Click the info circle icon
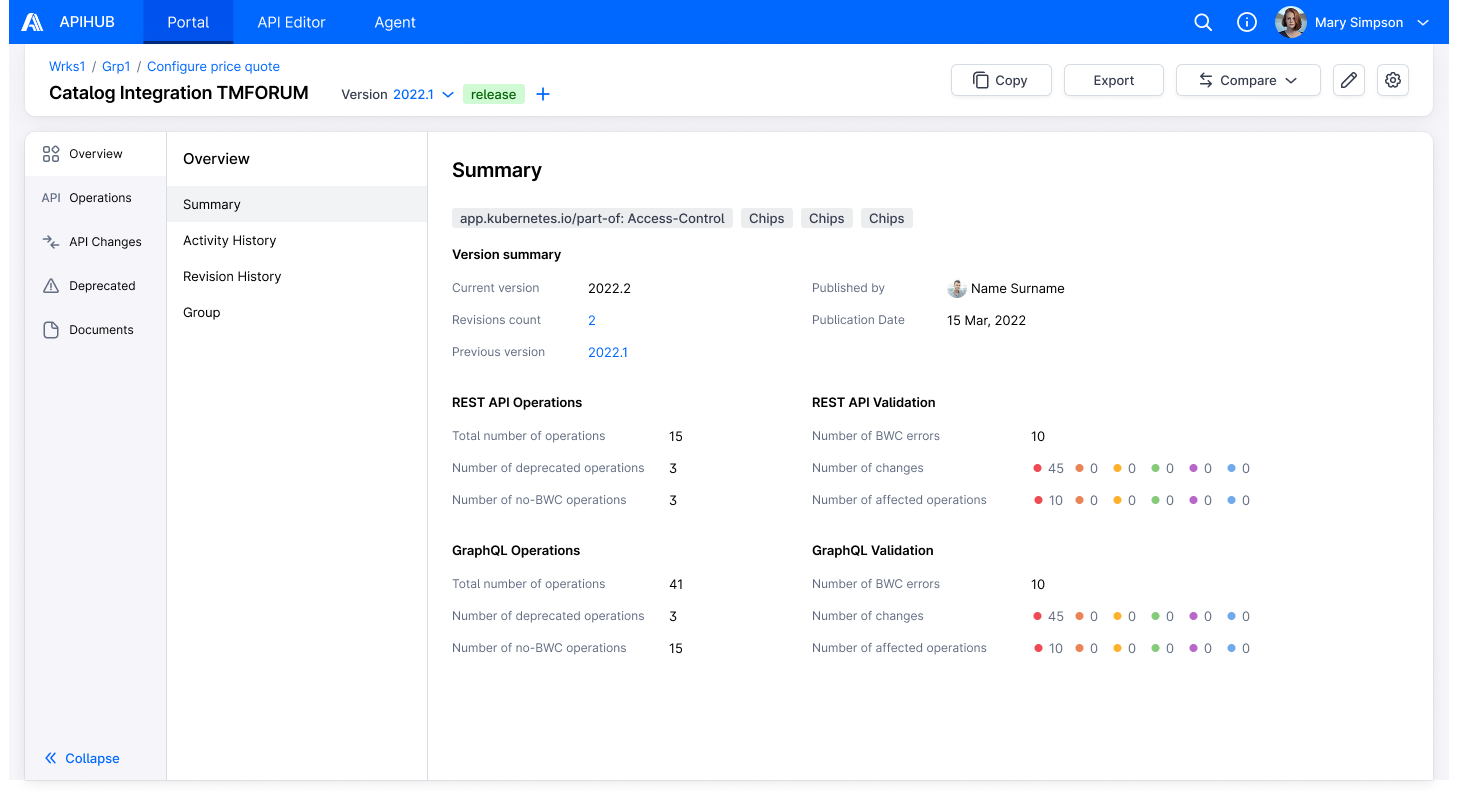This screenshot has height=797, width=1458. coord(1247,22)
